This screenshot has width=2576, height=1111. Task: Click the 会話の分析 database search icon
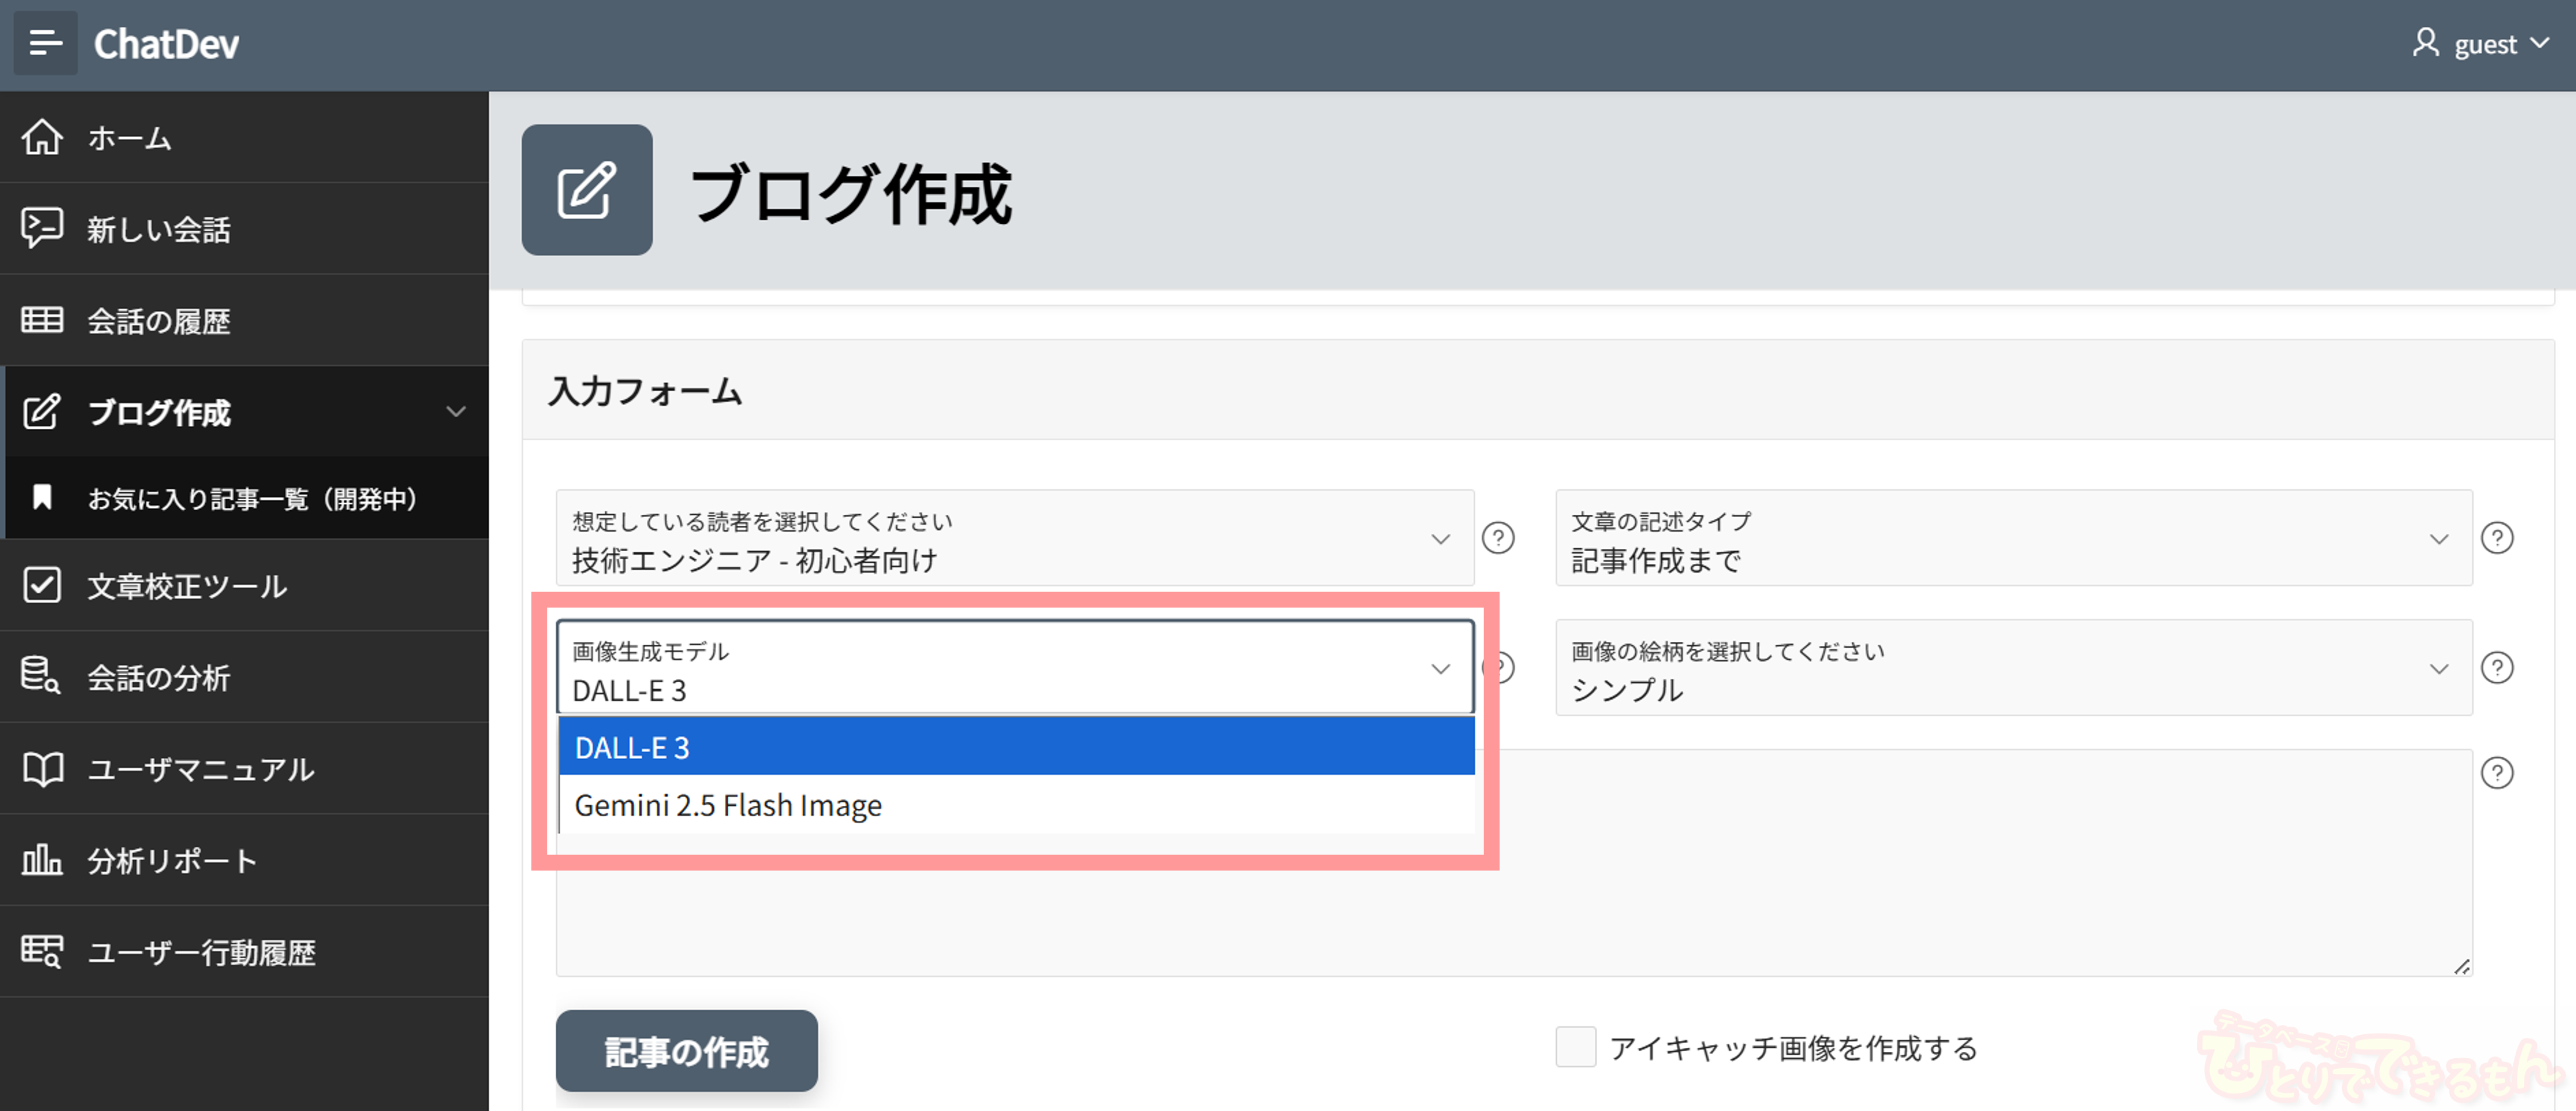(x=42, y=676)
